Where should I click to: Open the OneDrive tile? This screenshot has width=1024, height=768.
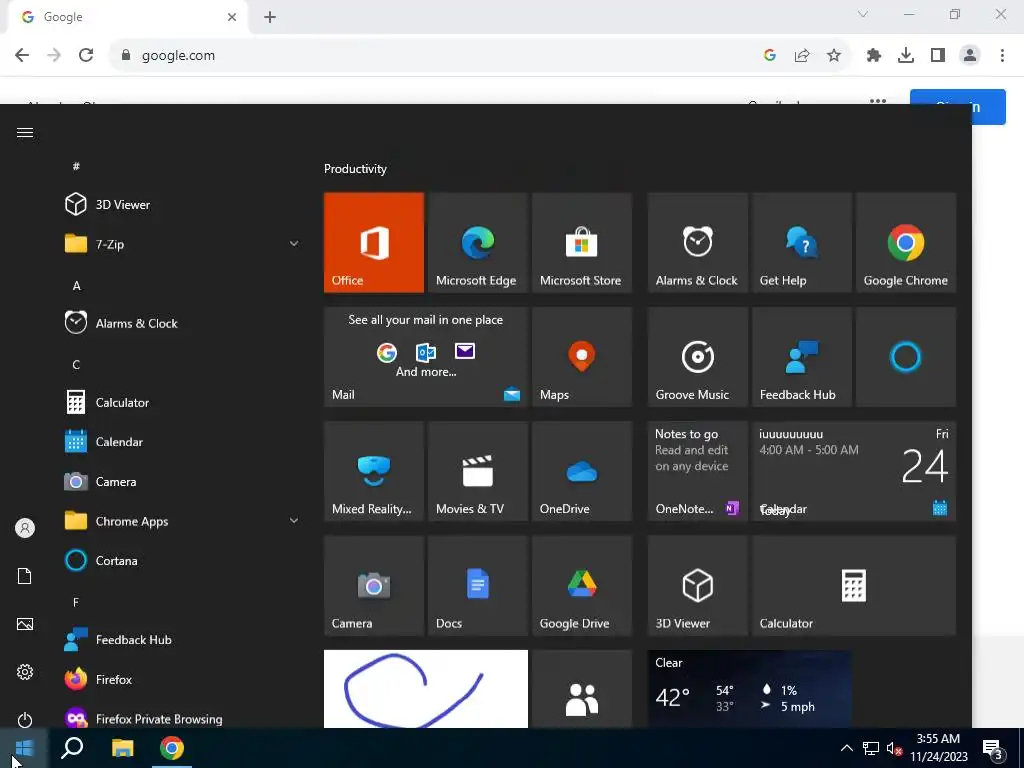[x=582, y=472]
